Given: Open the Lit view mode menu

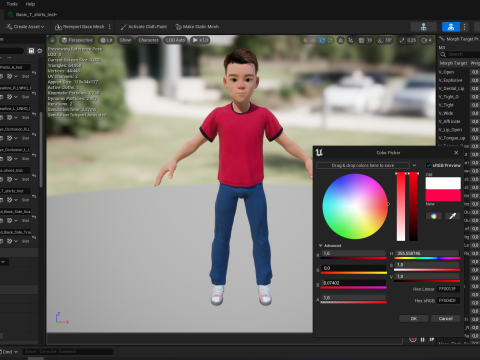Looking at the screenshot, I should pos(106,40).
